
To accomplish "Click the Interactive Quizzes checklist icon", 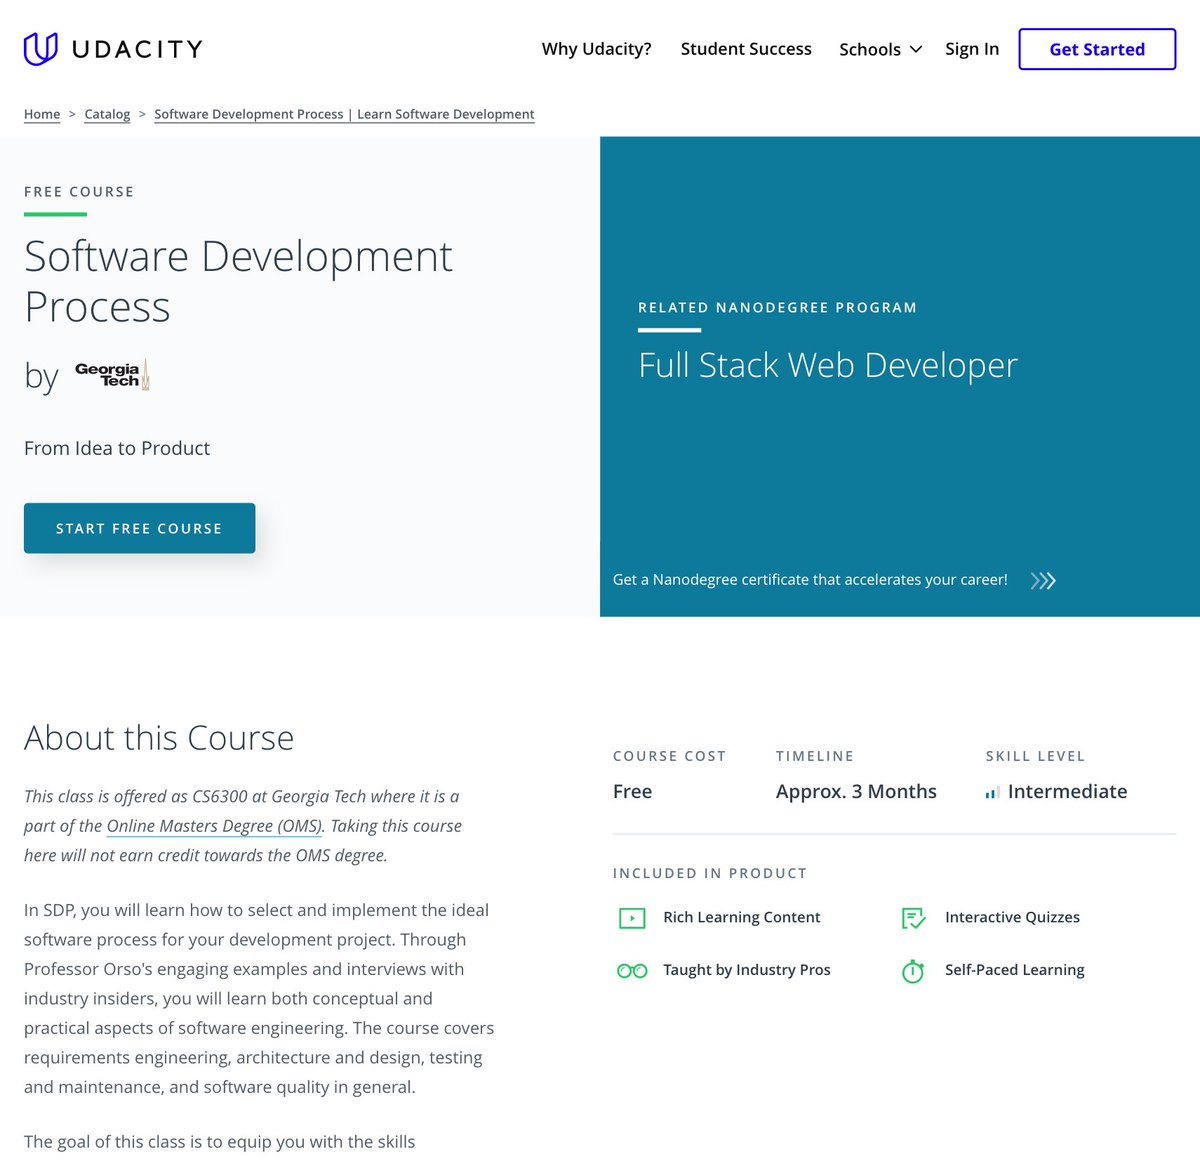I will pyautogui.click(x=913, y=918).
